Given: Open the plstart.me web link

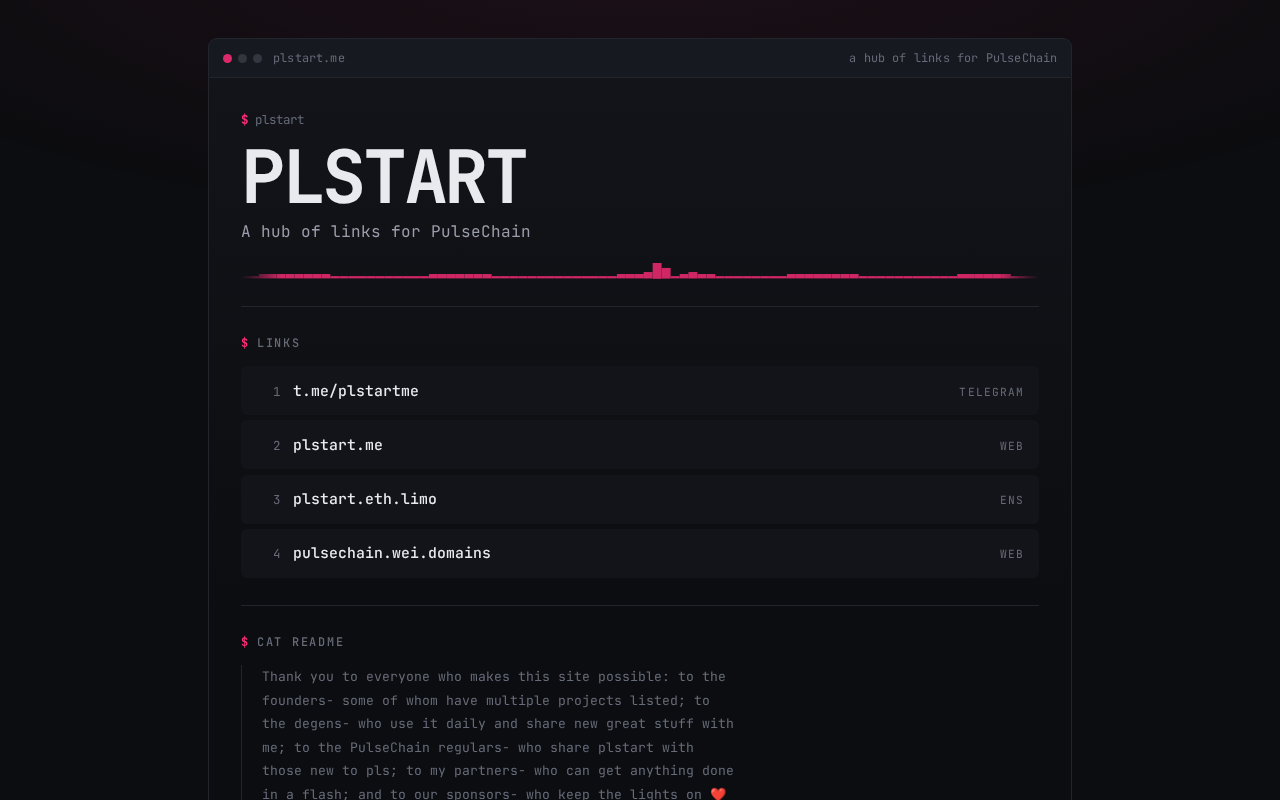Looking at the screenshot, I should pos(640,445).
